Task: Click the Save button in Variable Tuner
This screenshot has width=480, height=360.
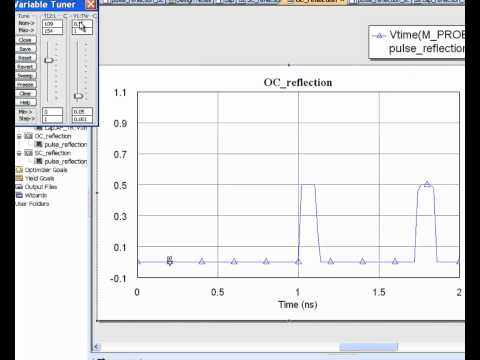Action: click(25, 49)
